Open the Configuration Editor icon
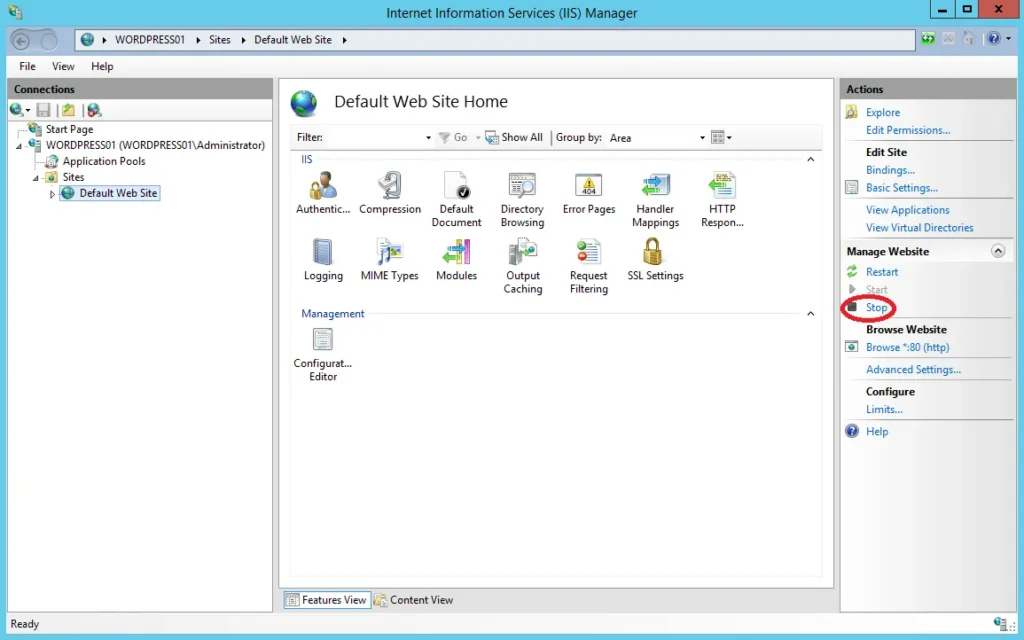Viewport: 1024px width, 640px height. click(x=322, y=341)
